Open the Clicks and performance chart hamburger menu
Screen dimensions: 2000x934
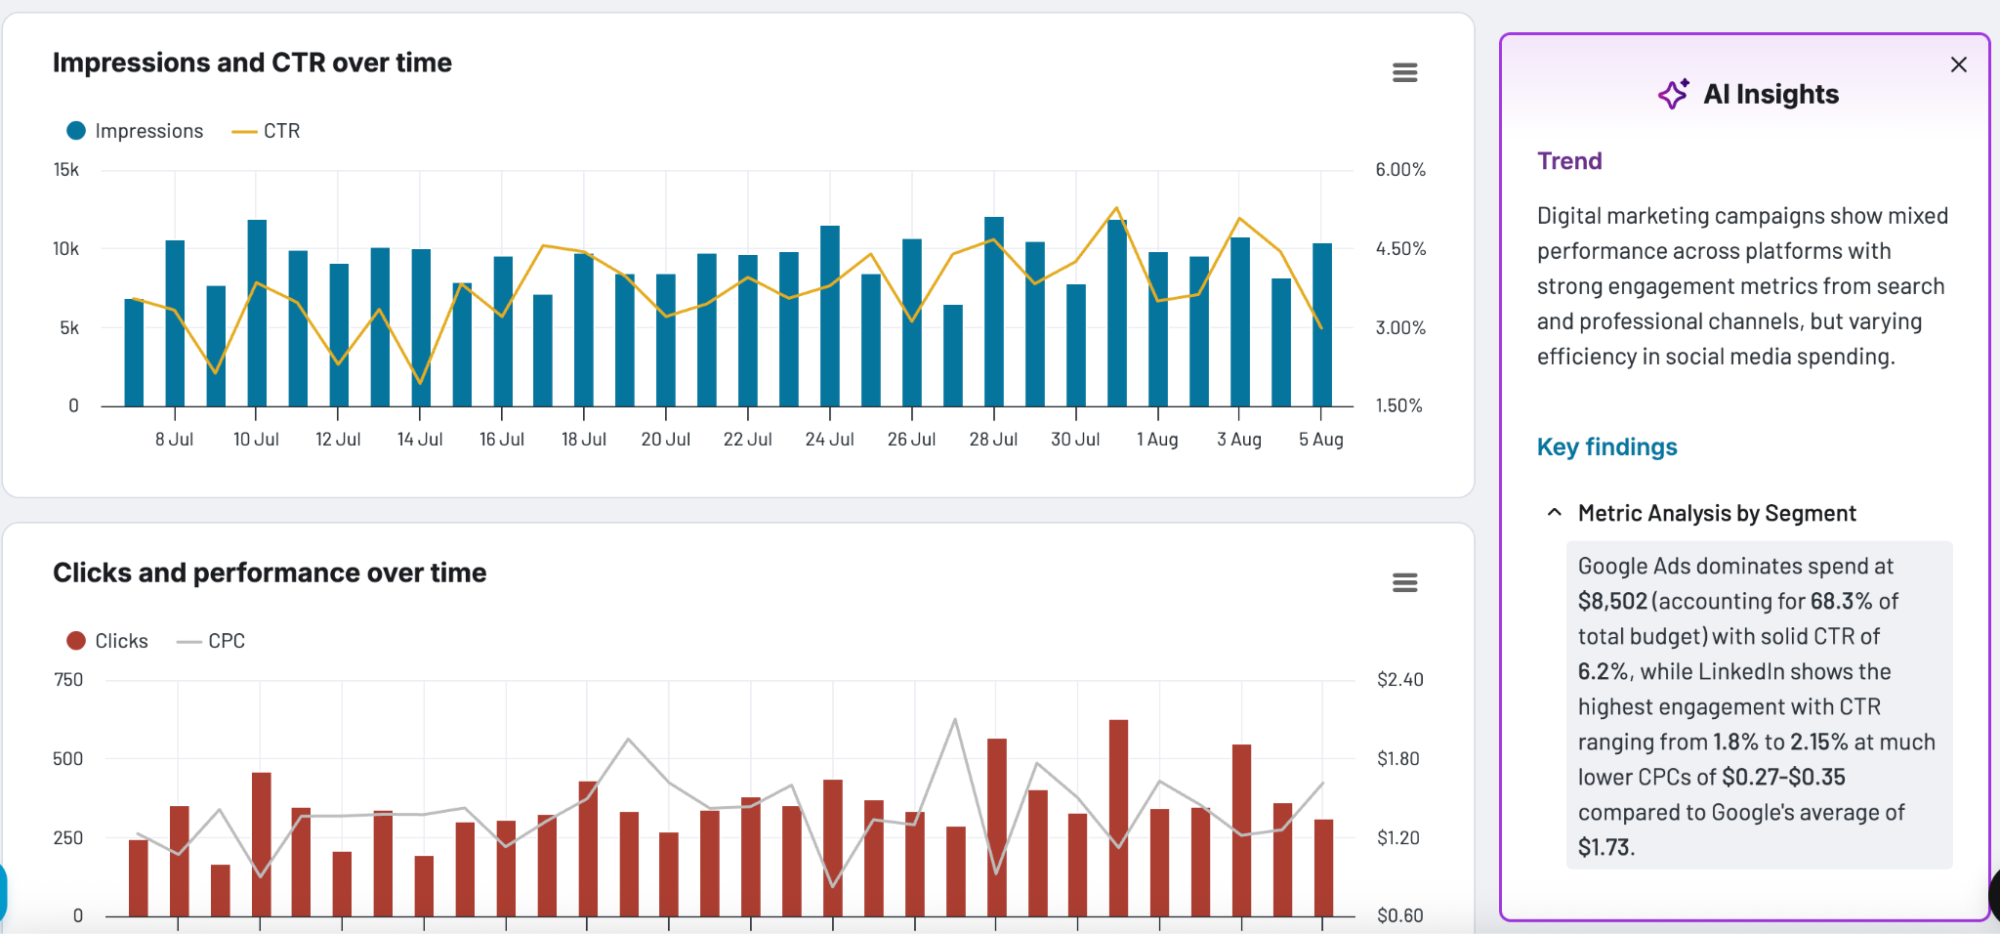[1404, 583]
